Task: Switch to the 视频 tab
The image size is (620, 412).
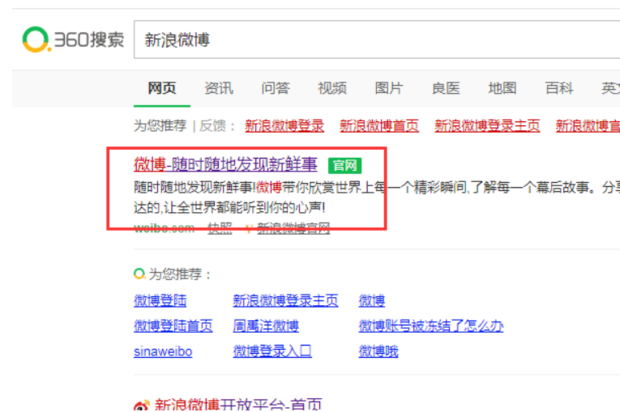Action: point(332,88)
